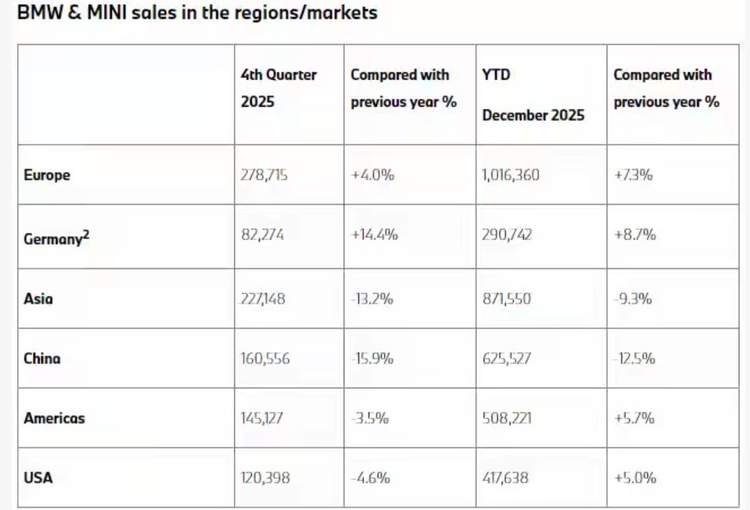Click the Germany row label
The image size is (750, 510).
pyautogui.click(x=53, y=236)
